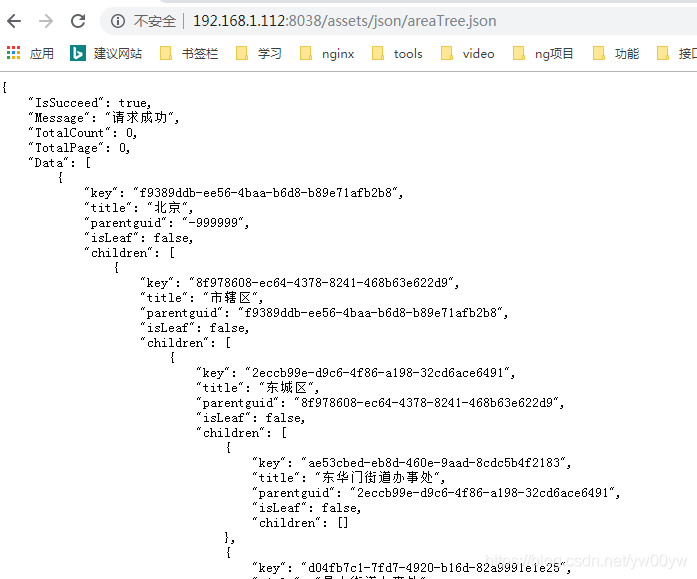
Task: Click the key ae53cbed-eb8d-460e line
Action: (412, 463)
